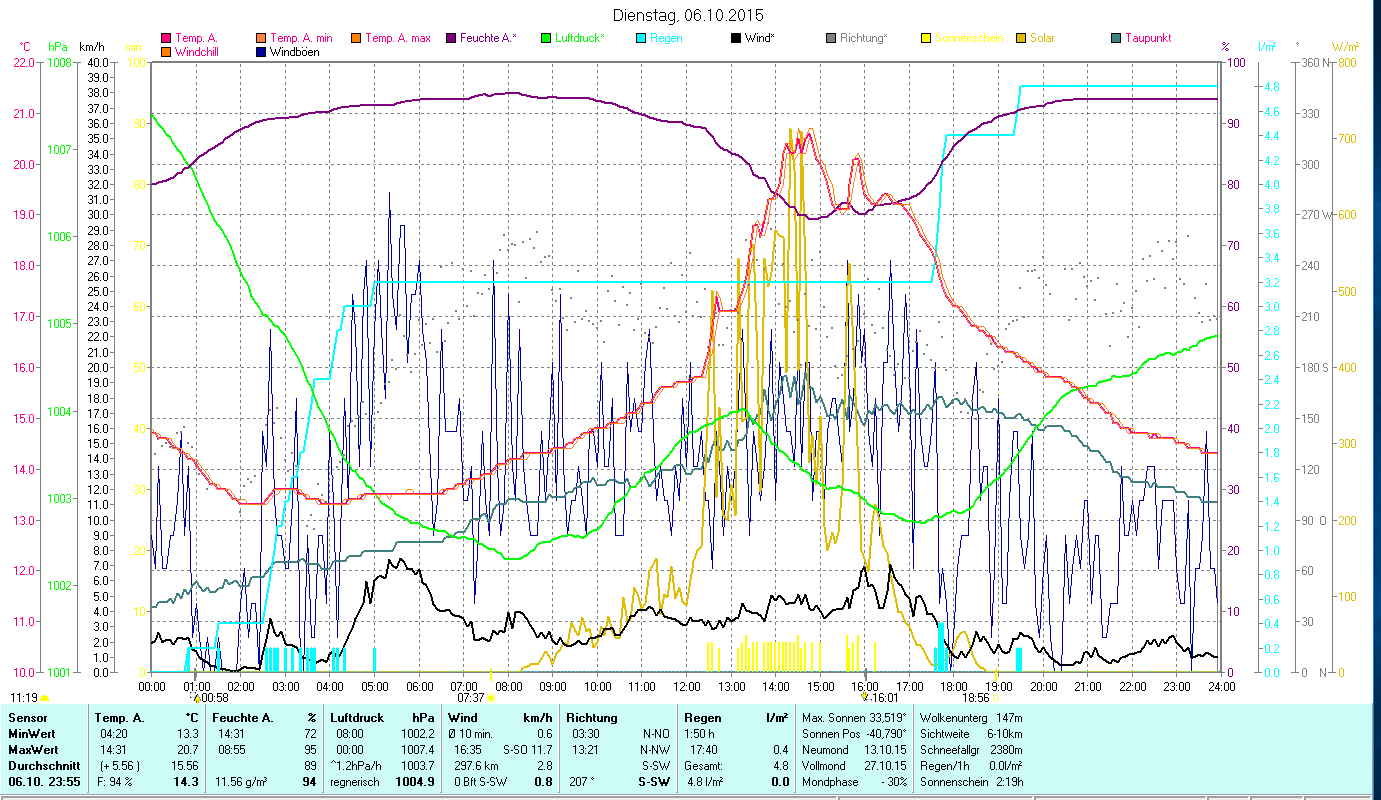Image resolution: width=1381 pixels, height=800 pixels.
Task: Click the minimum temperature value 13.3
Action: click(188, 734)
